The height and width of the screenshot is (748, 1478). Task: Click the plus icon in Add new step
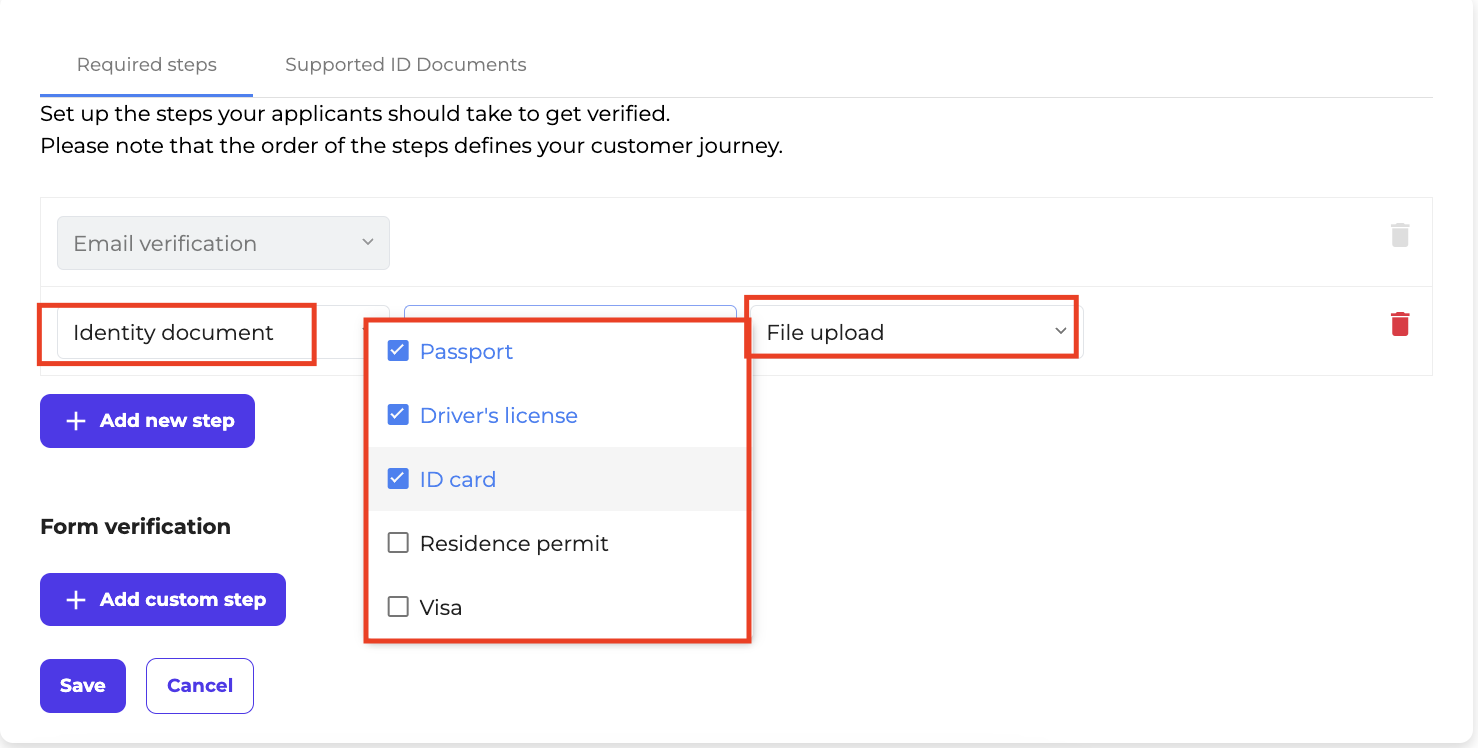[75, 421]
